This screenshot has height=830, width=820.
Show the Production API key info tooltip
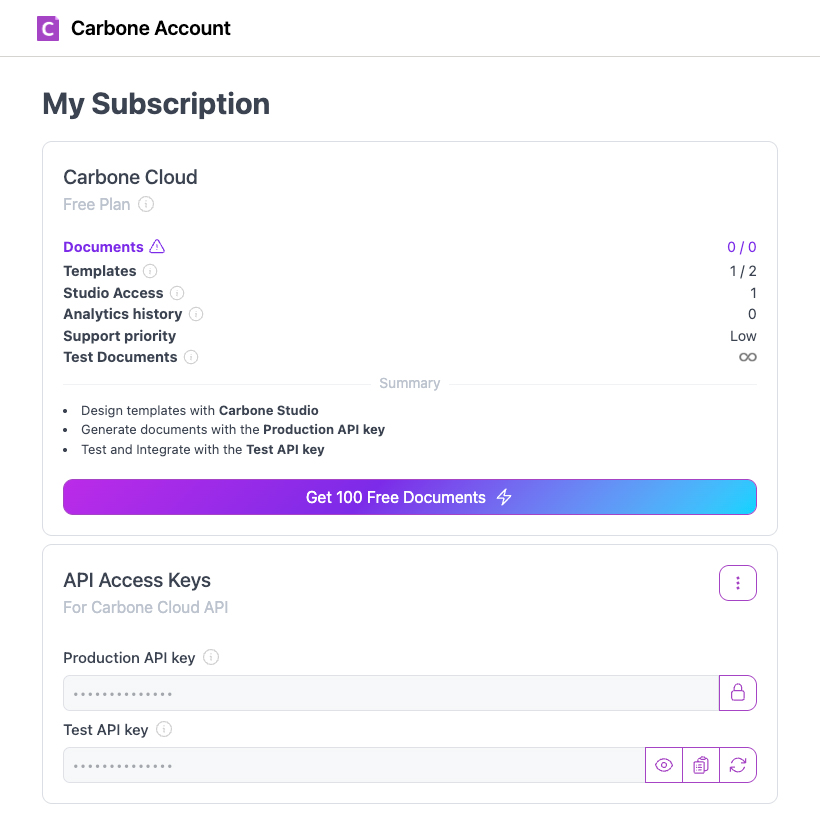211,657
